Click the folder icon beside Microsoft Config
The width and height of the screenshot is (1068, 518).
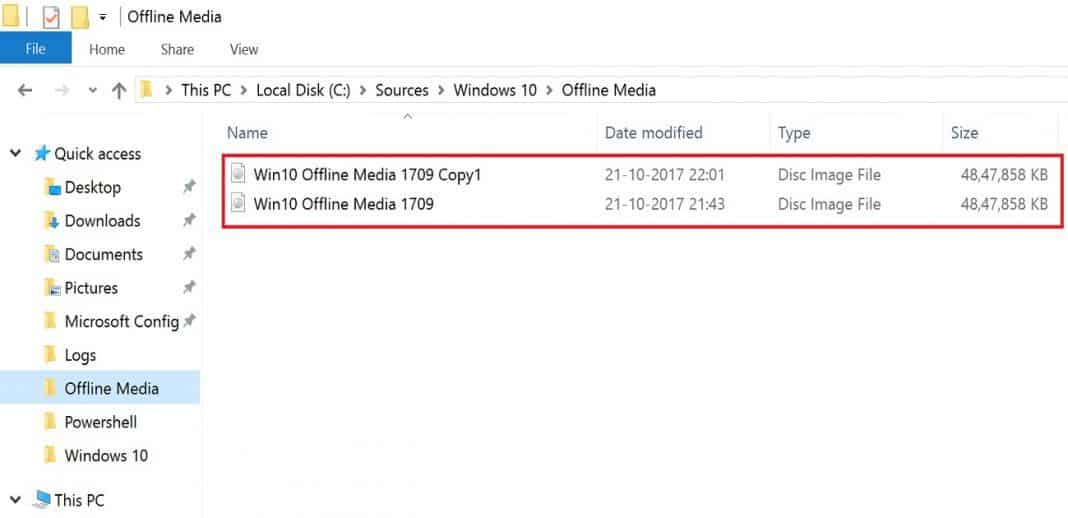(50, 321)
